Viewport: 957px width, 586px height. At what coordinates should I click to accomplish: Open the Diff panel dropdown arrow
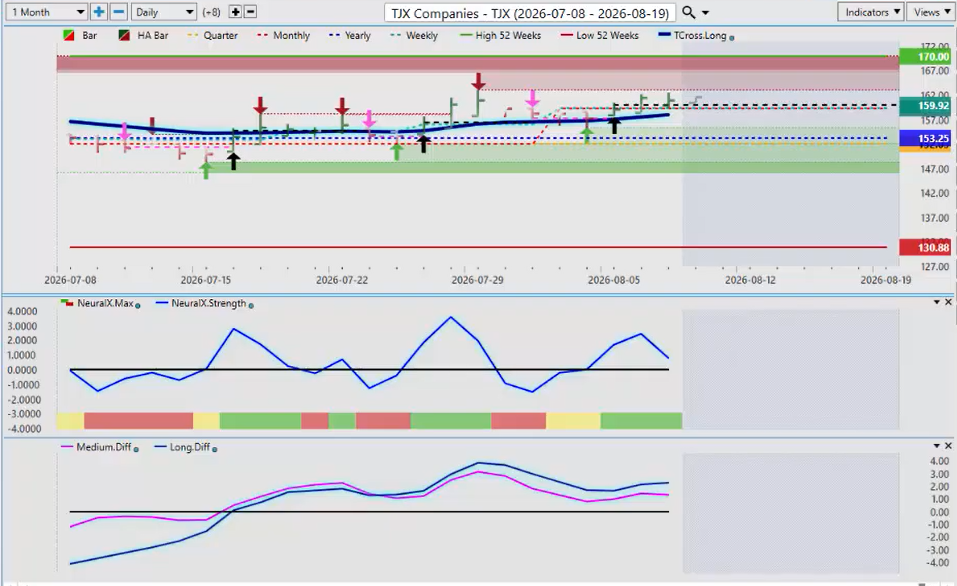[936, 446]
